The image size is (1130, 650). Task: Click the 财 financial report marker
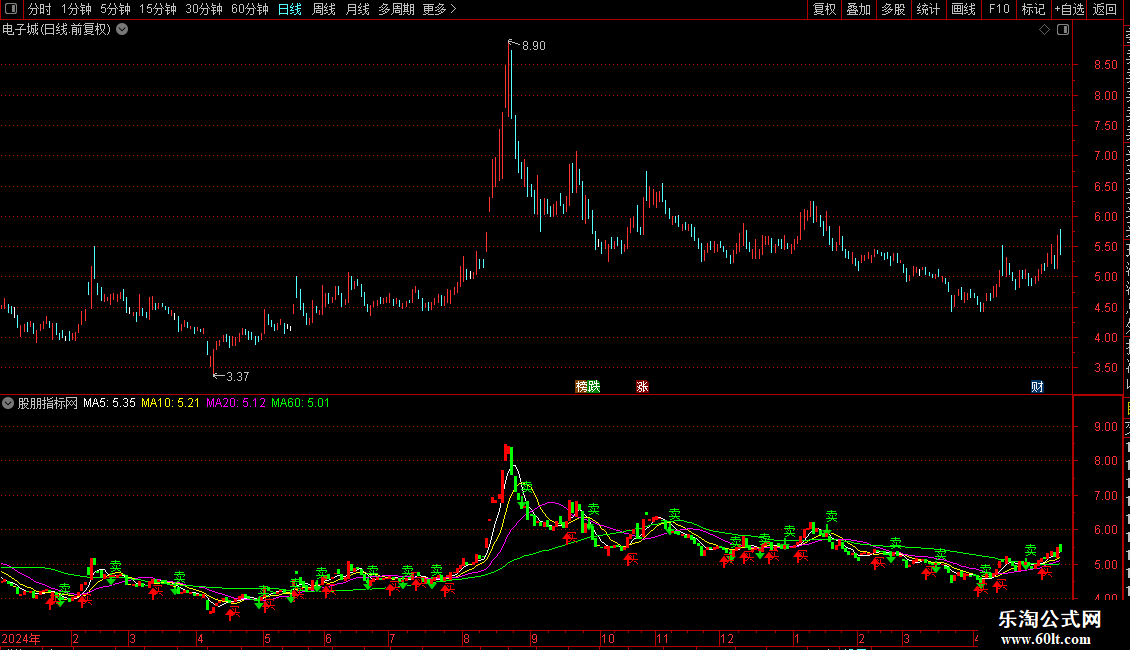pyautogui.click(x=1037, y=386)
